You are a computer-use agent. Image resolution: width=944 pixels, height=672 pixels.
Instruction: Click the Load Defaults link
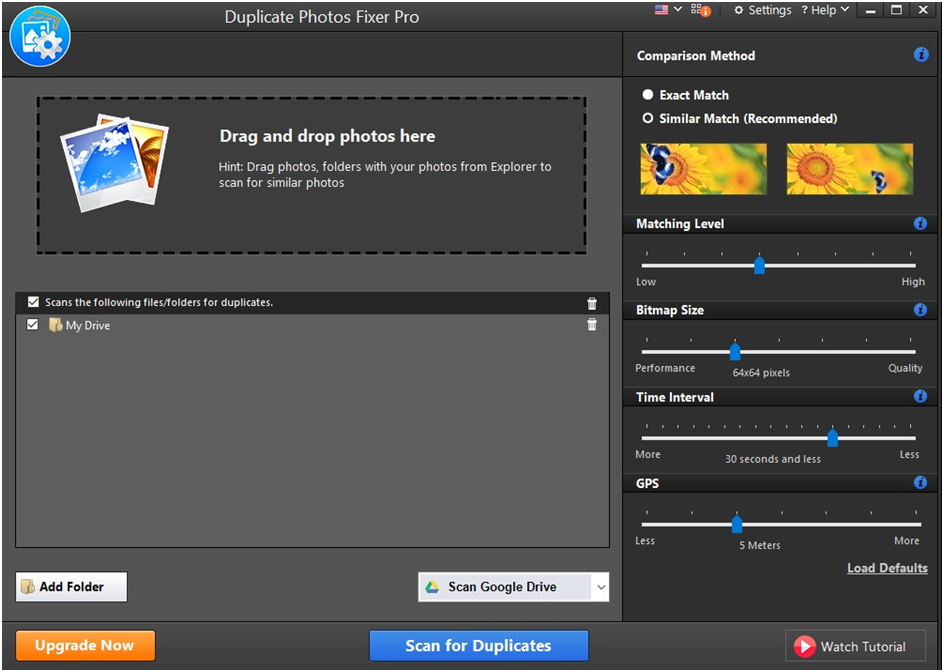tap(887, 568)
